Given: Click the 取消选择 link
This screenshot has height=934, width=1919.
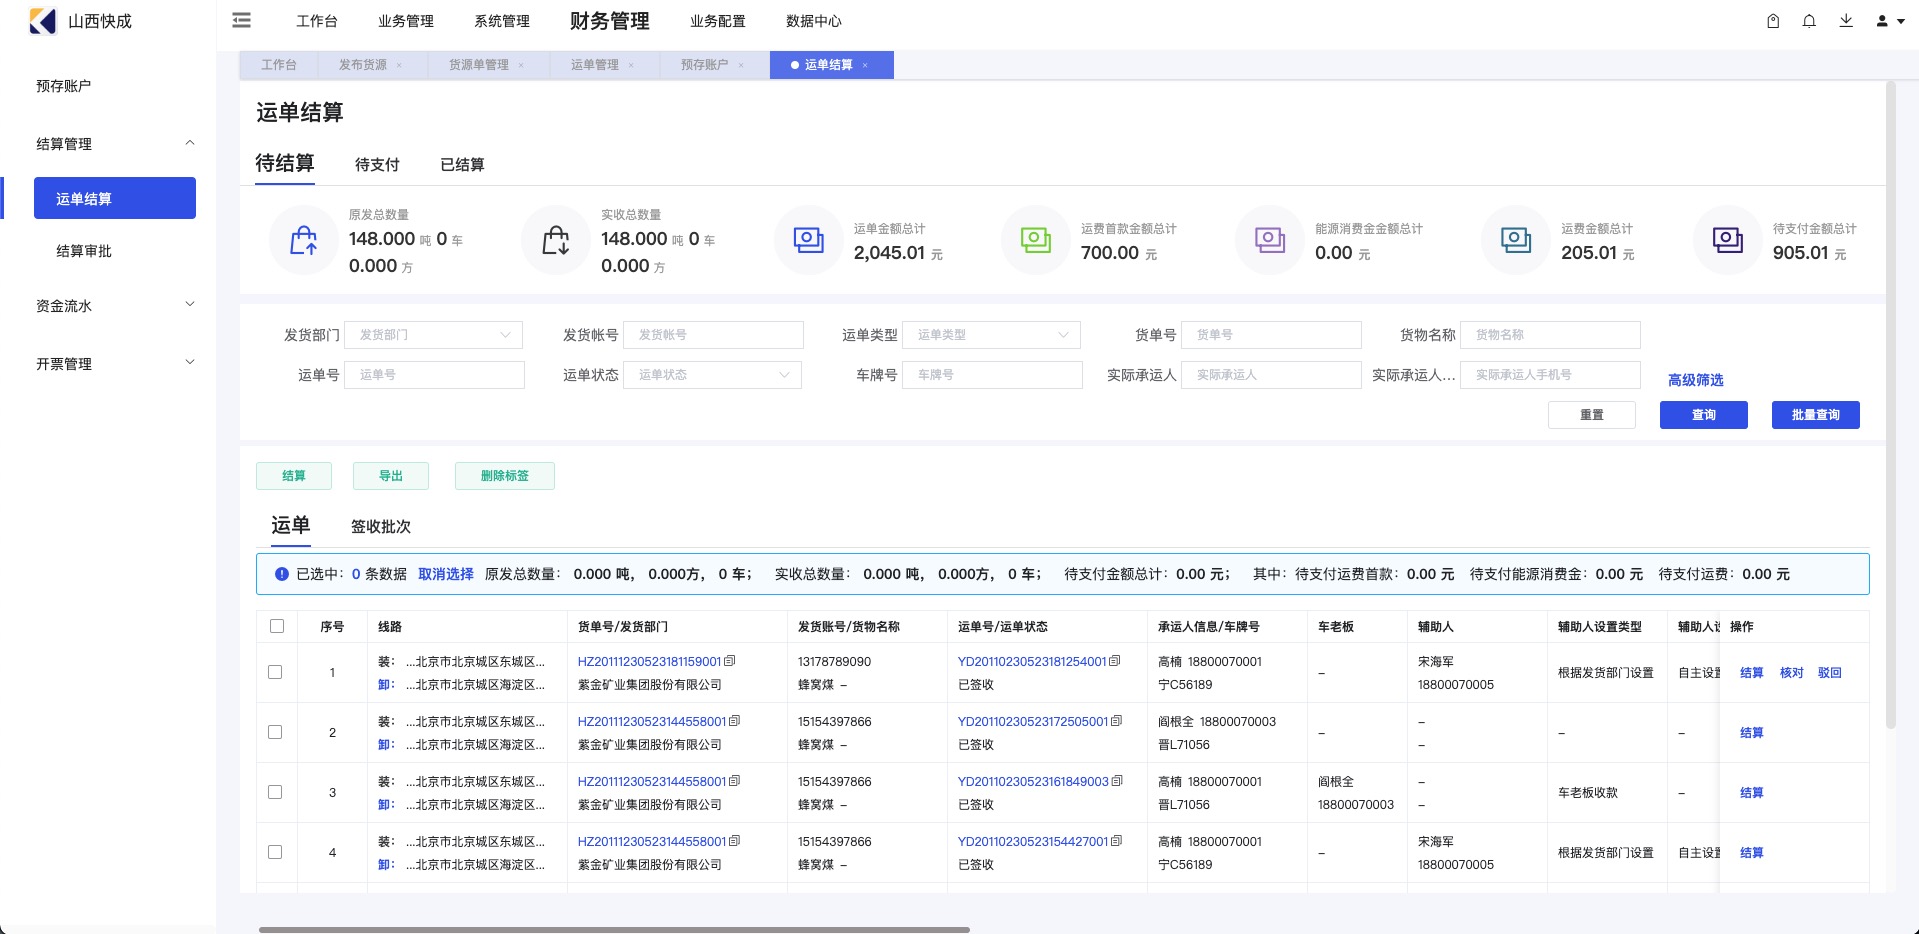Looking at the screenshot, I should 446,574.
